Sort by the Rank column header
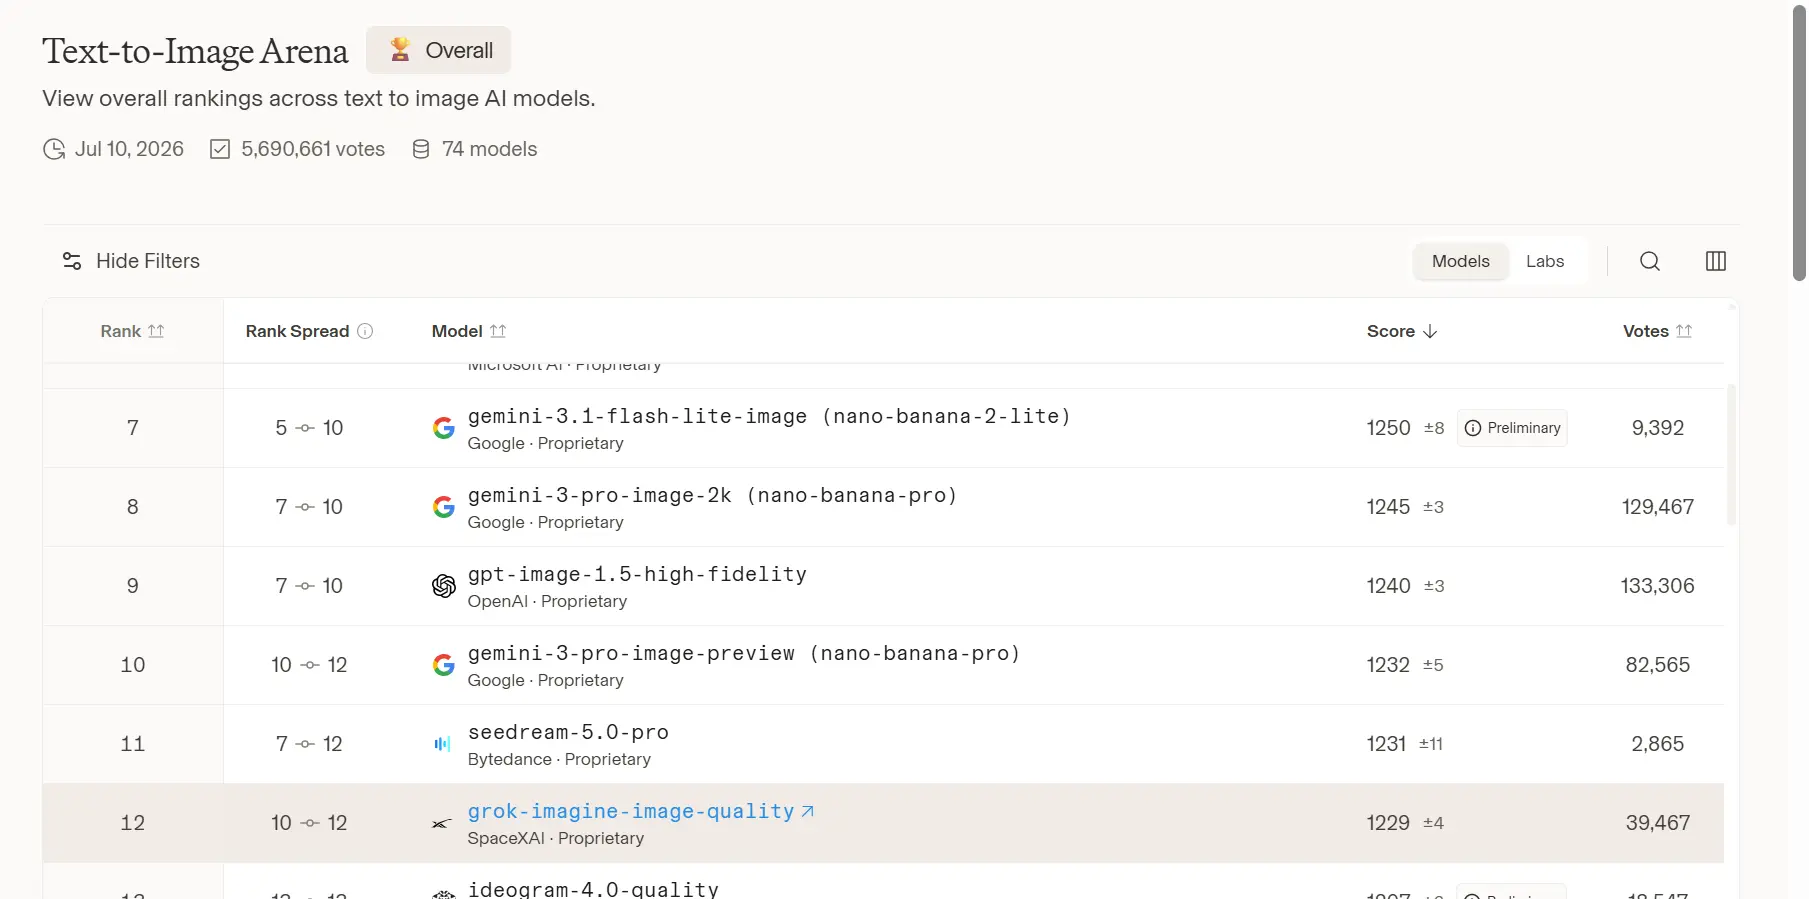Screen dimensions: 1809x899 pos(132,331)
